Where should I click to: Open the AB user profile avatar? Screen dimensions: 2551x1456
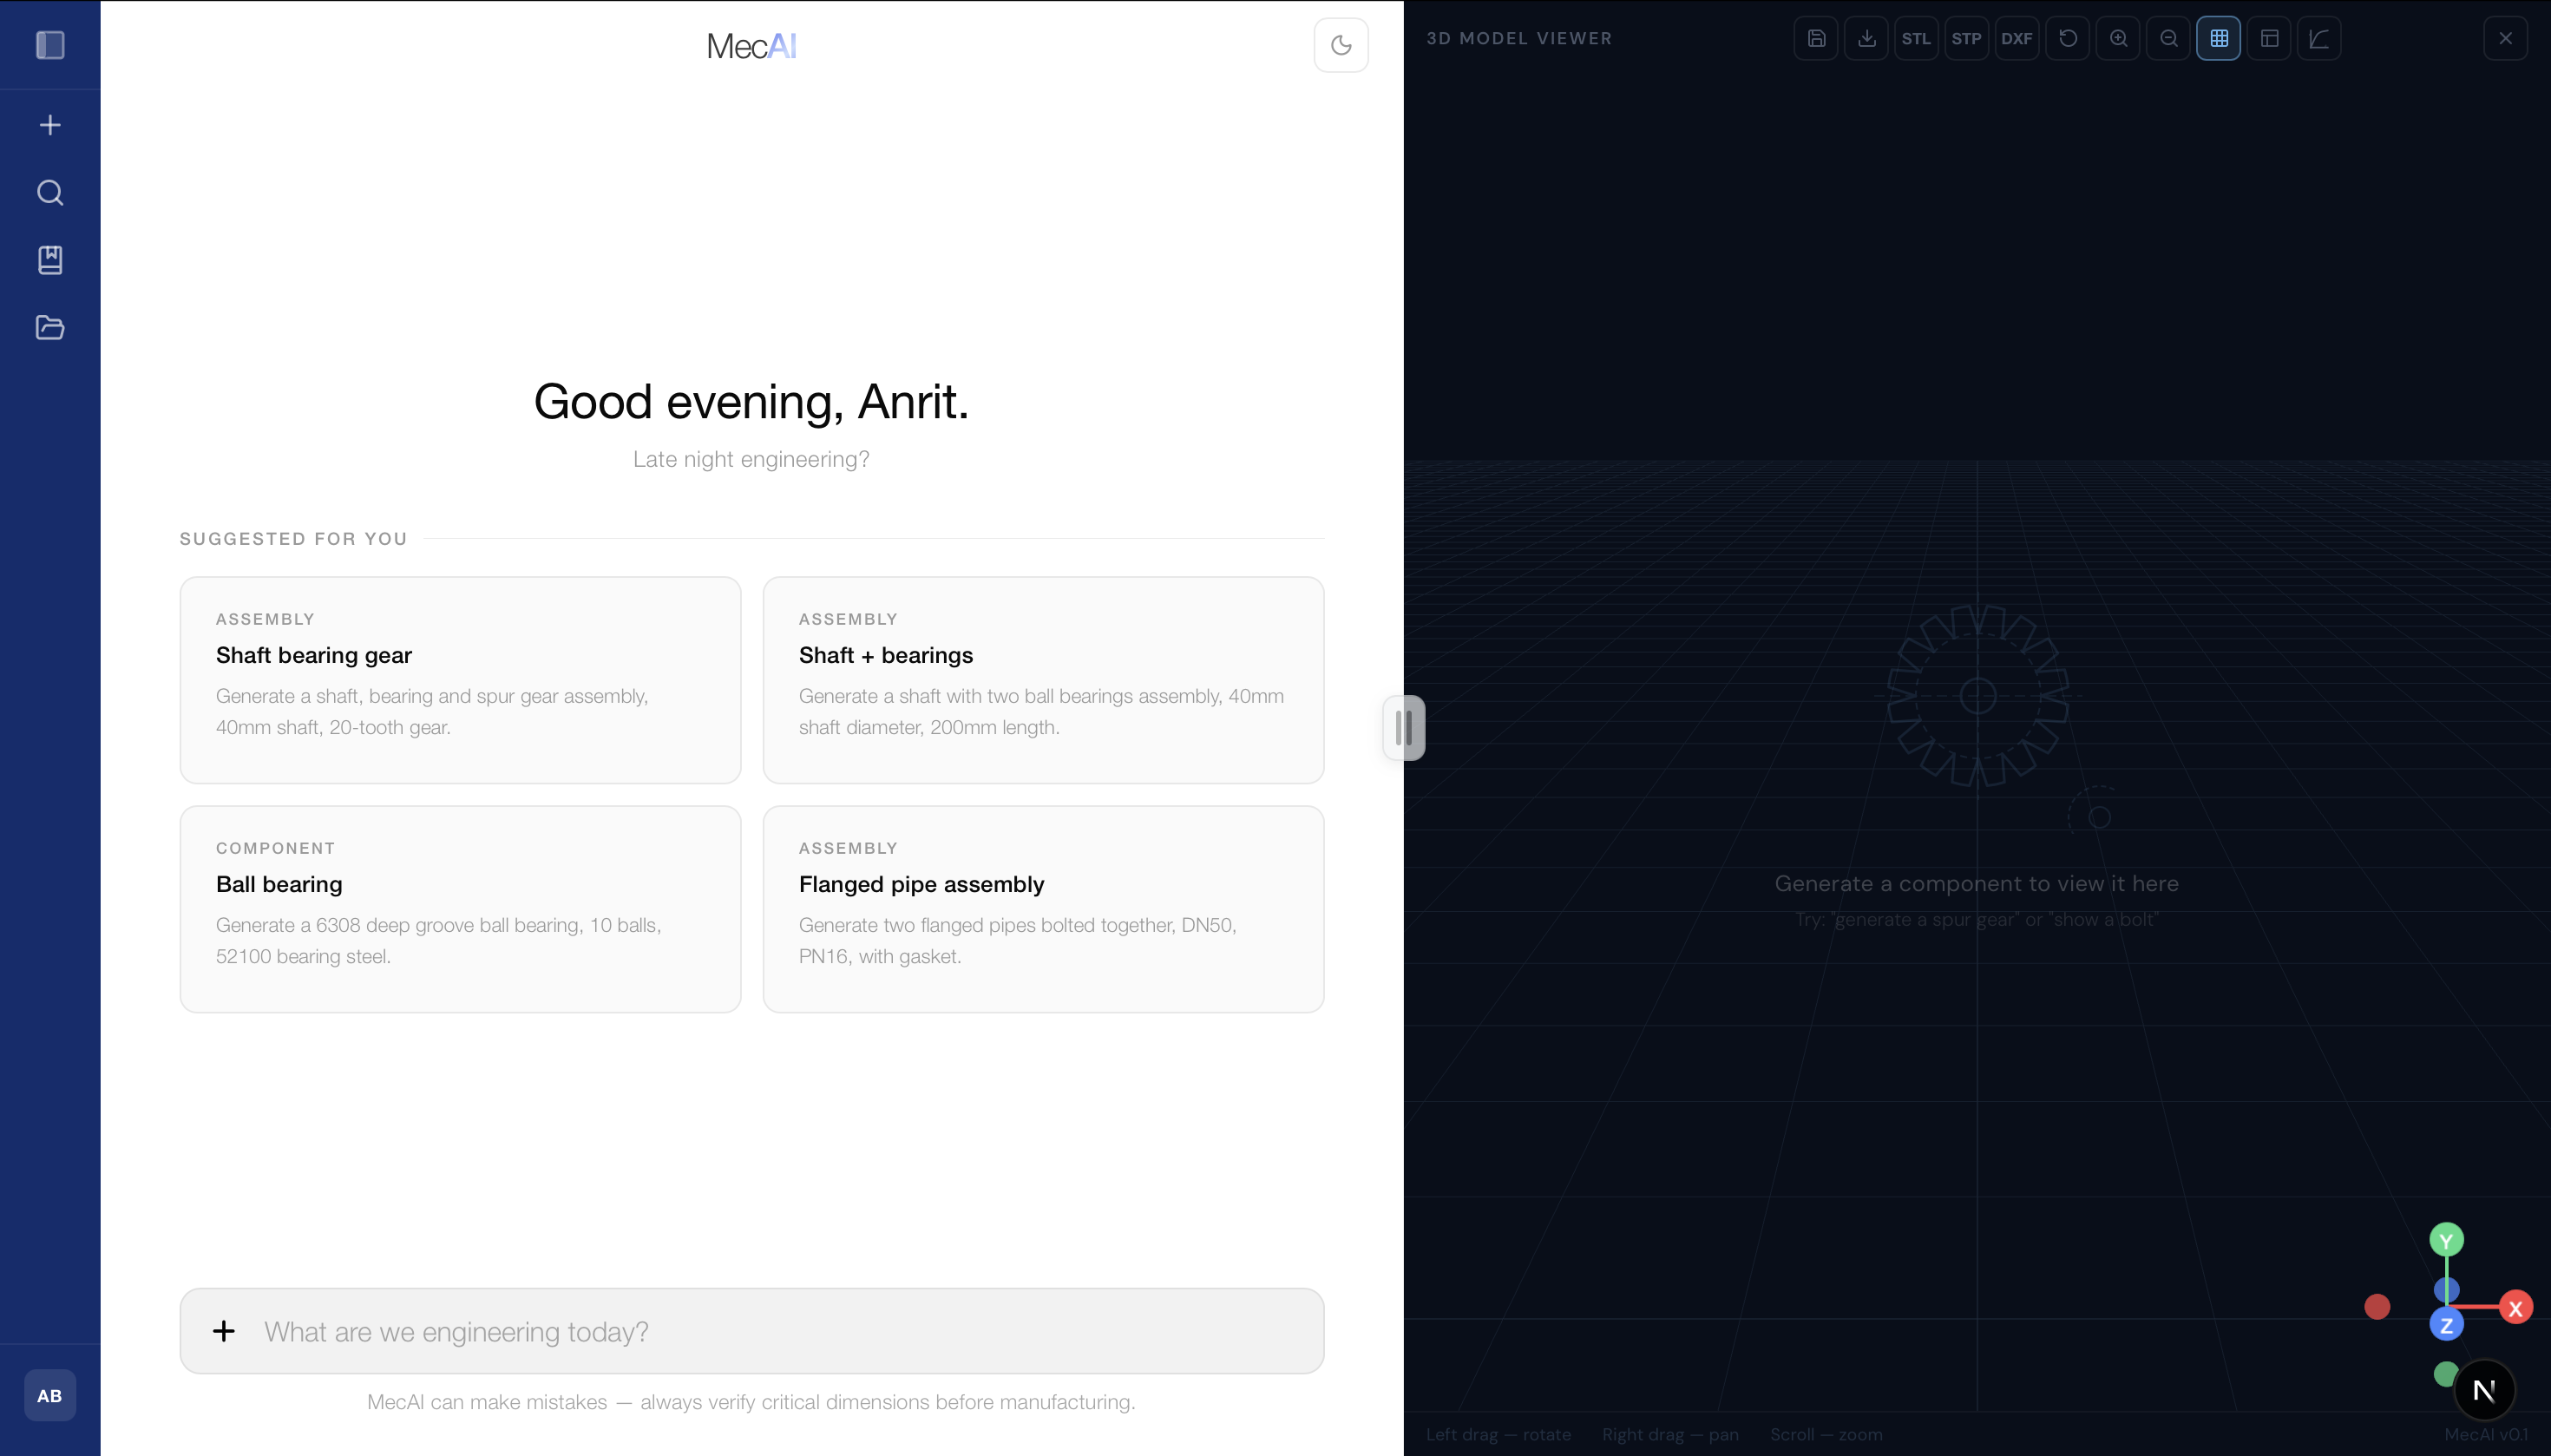pyautogui.click(x=50, y=1395)
